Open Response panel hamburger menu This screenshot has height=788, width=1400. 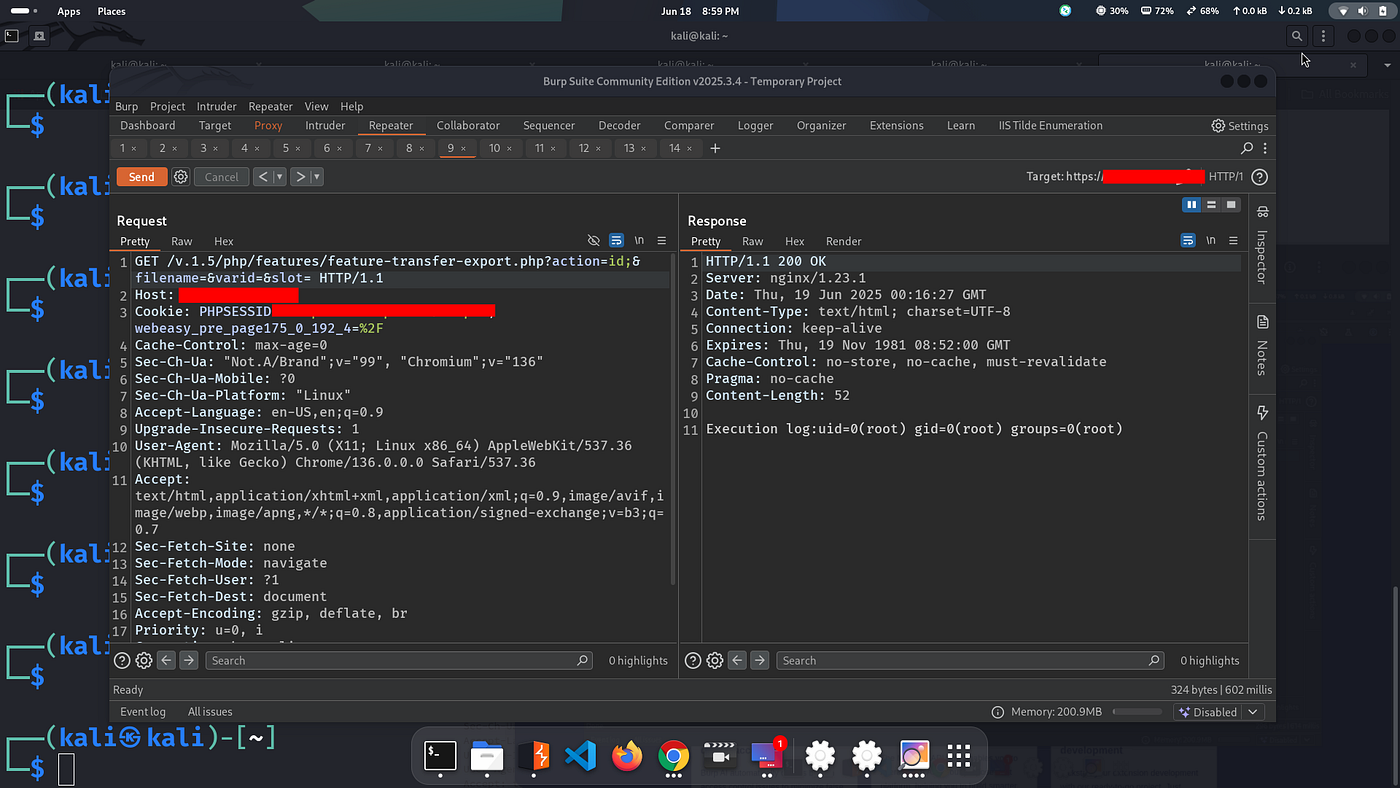click(1233, 241)
